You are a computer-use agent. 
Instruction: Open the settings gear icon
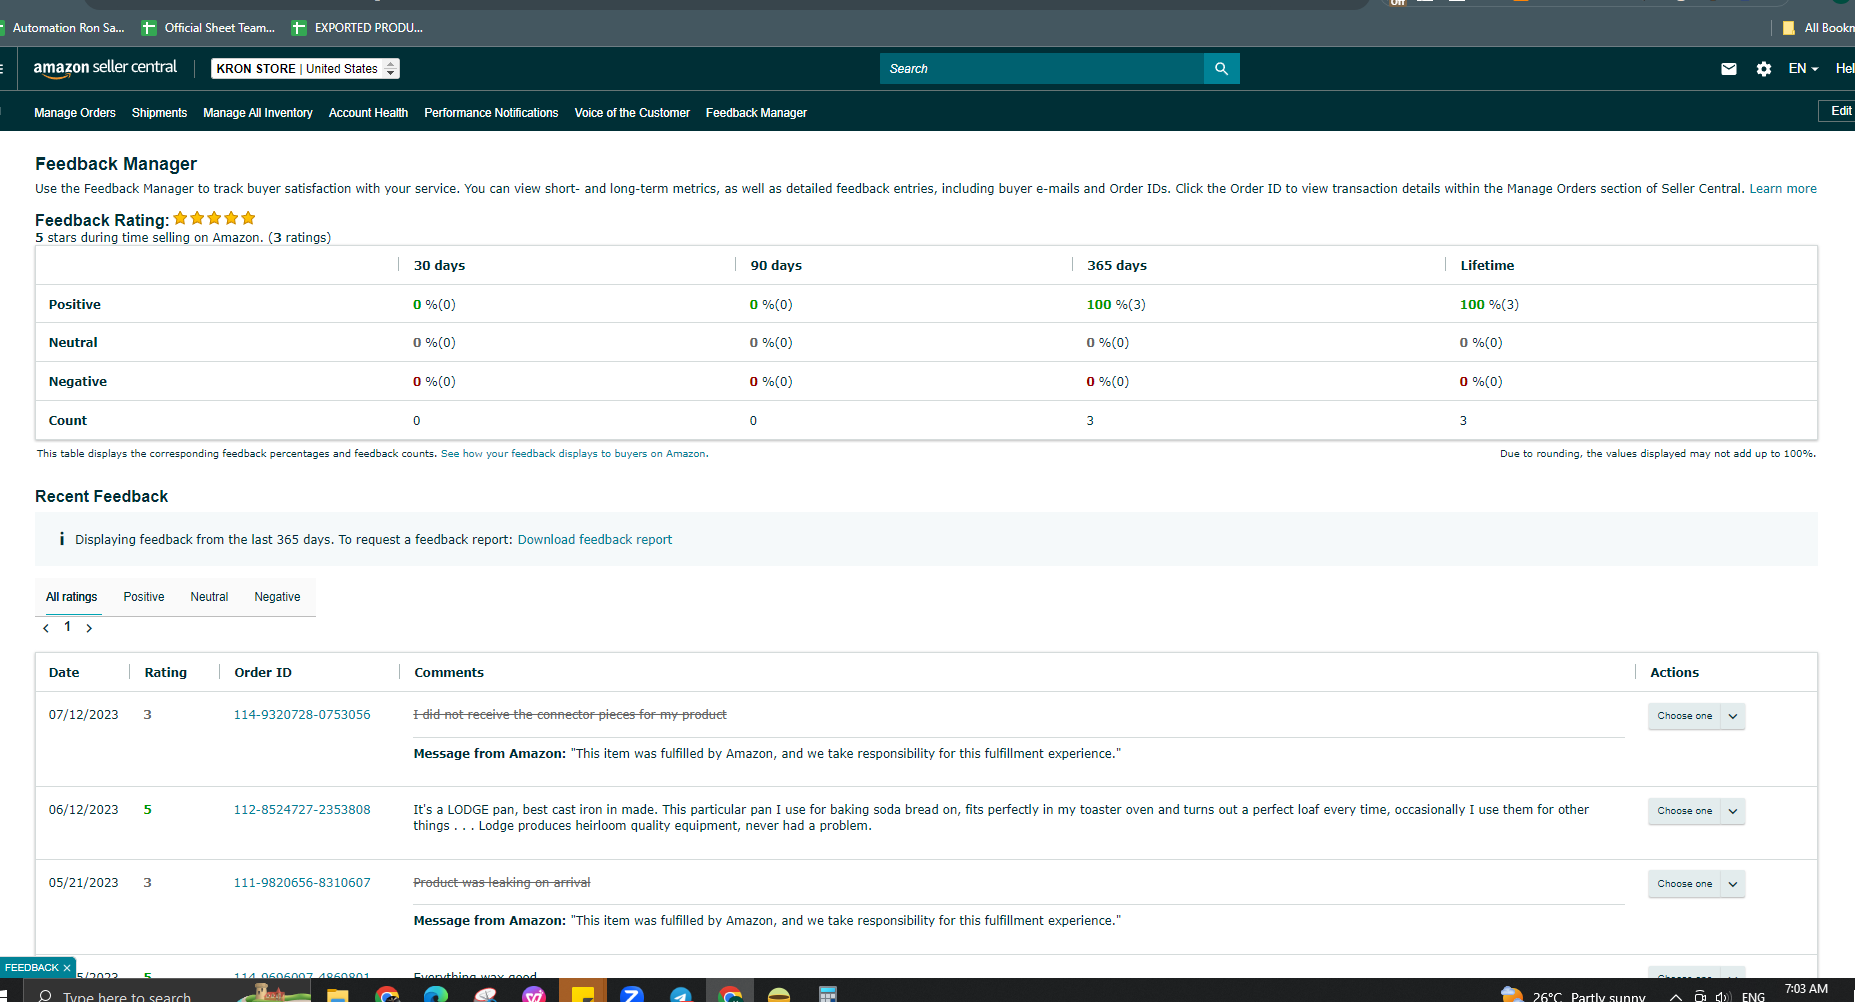tap(1764, 69)
